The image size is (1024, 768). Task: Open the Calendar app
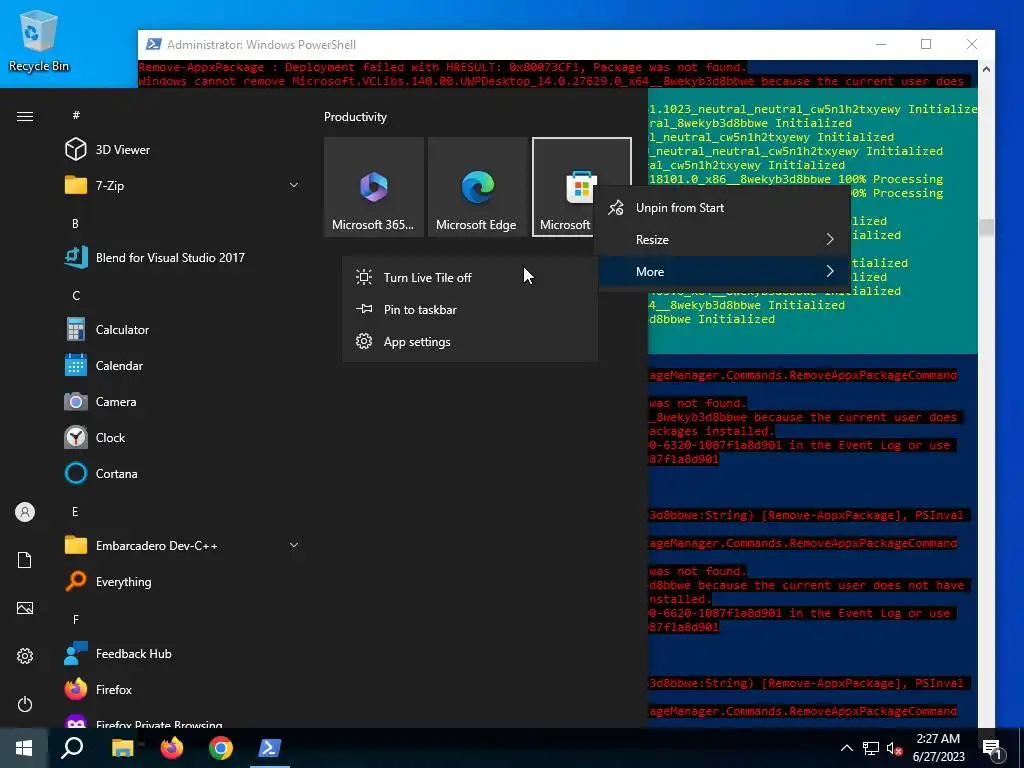click(x=183, y=366)
